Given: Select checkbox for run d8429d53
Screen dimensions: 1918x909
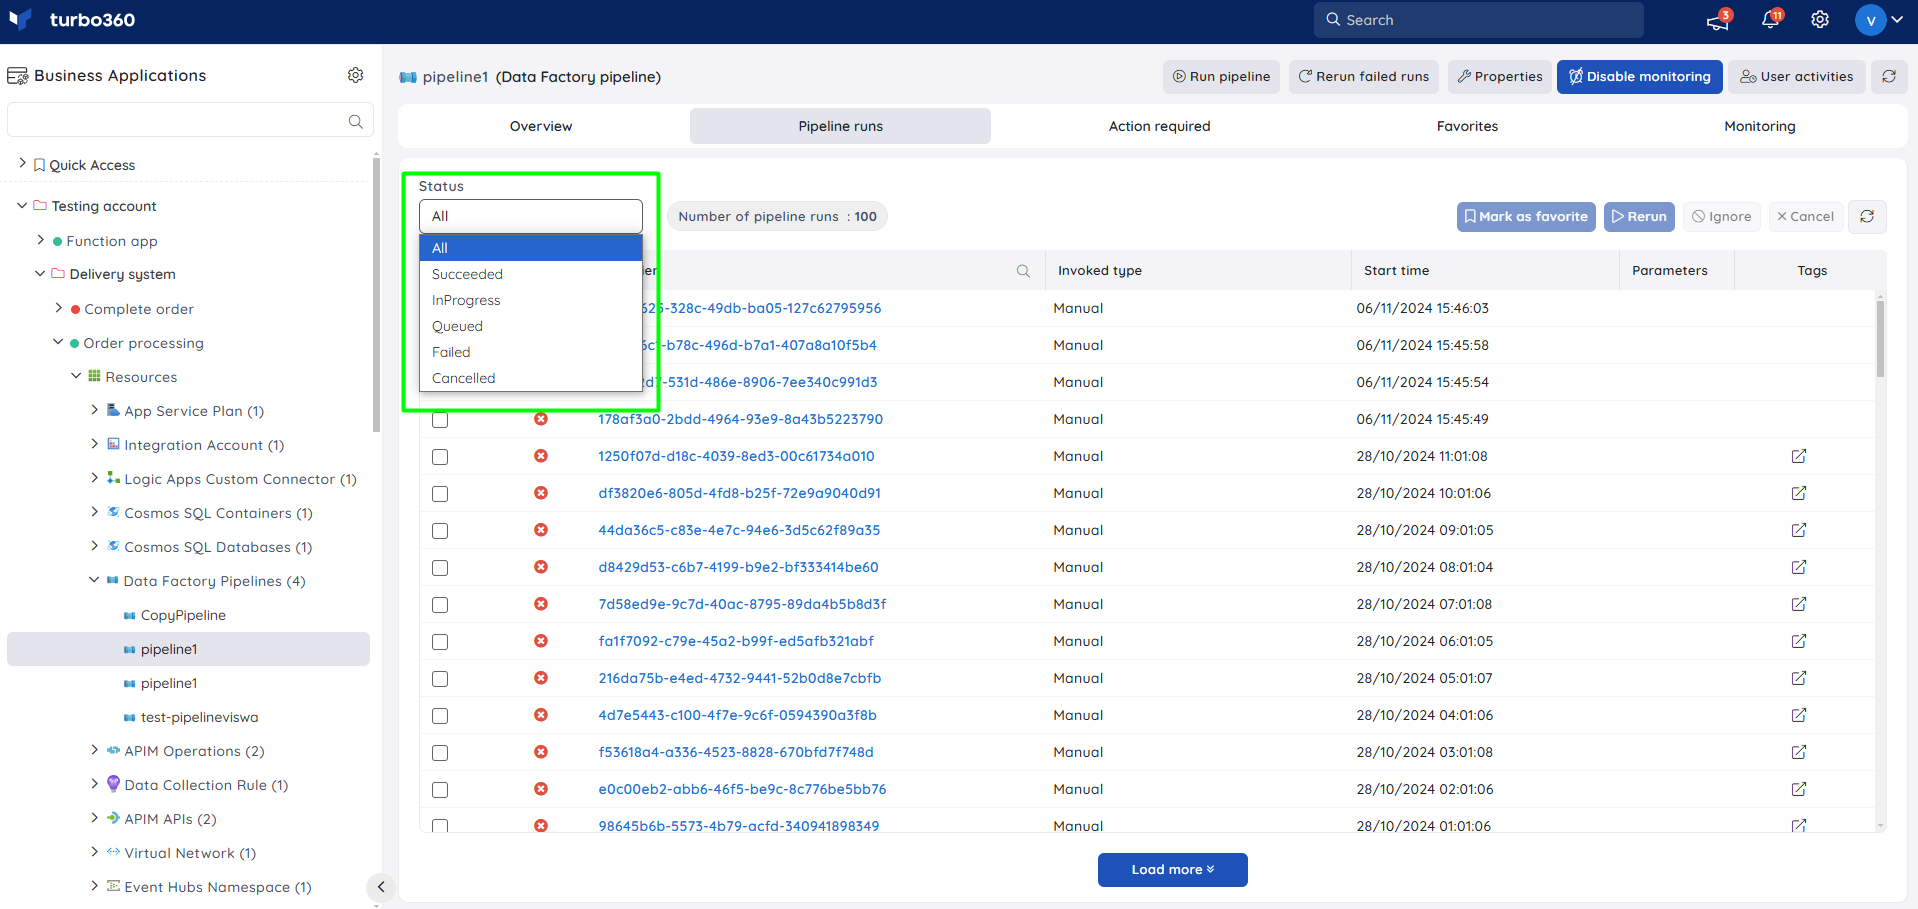Looking at the screenshot, I should tap(440, 568).
